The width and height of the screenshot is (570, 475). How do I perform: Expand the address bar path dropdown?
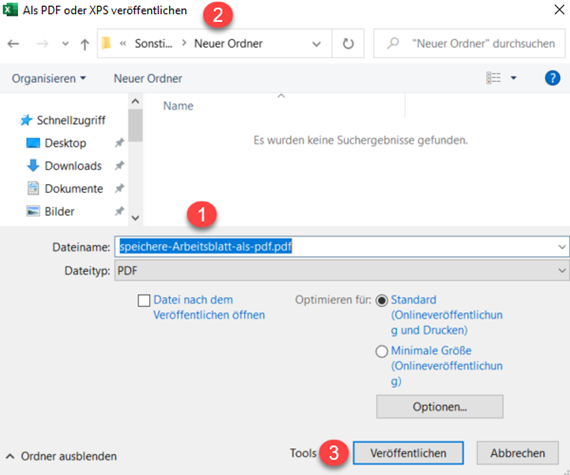[316, 44]
